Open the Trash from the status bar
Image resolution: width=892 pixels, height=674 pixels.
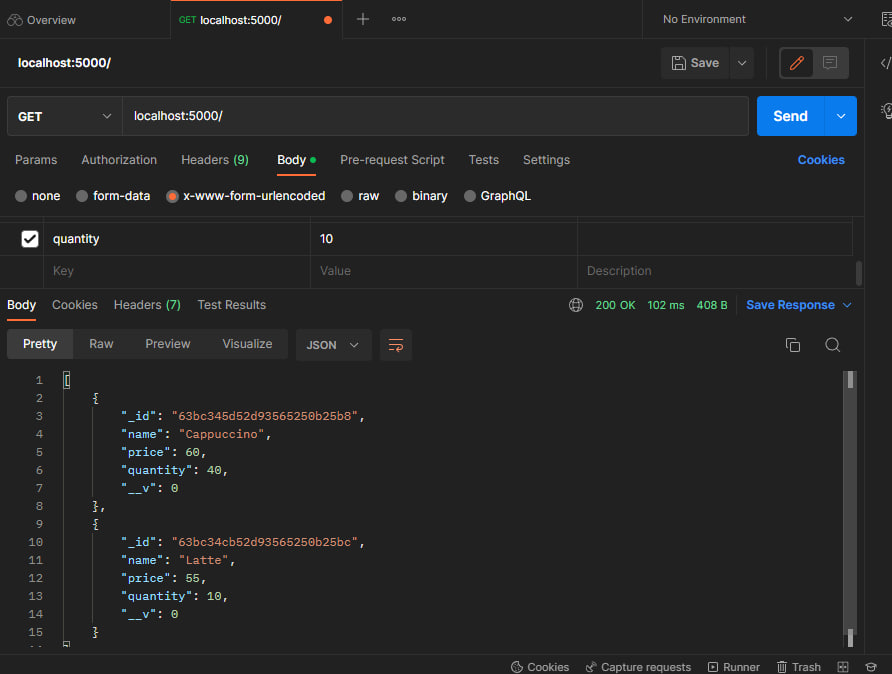coord(798,666)
